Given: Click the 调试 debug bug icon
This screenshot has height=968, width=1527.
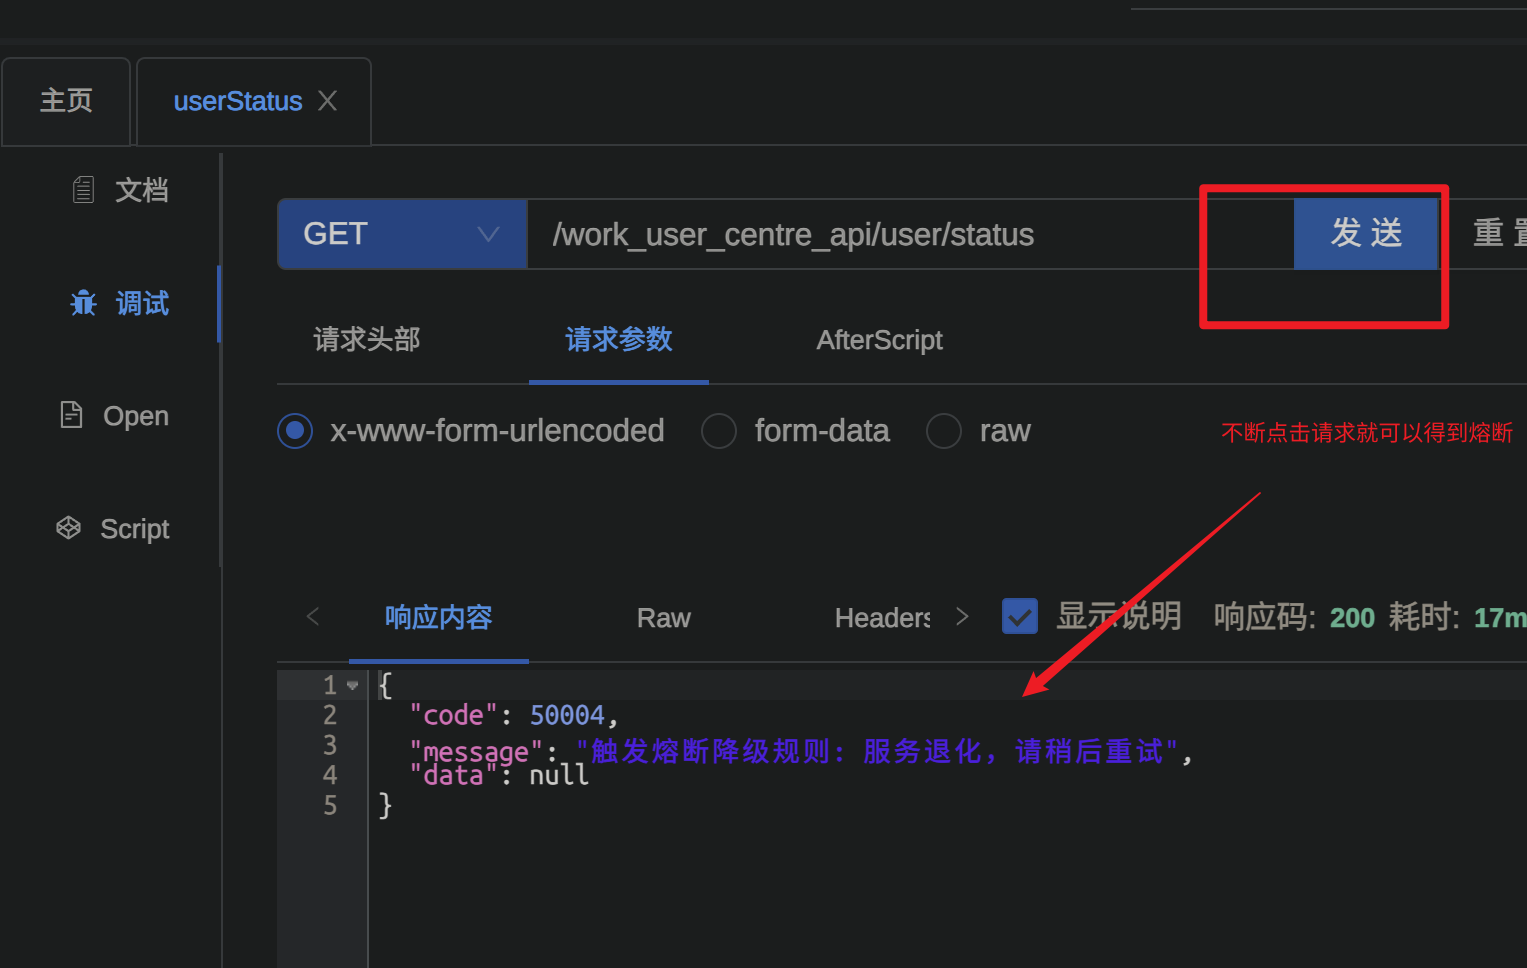Looking at the screenshot, I should 84,303.
